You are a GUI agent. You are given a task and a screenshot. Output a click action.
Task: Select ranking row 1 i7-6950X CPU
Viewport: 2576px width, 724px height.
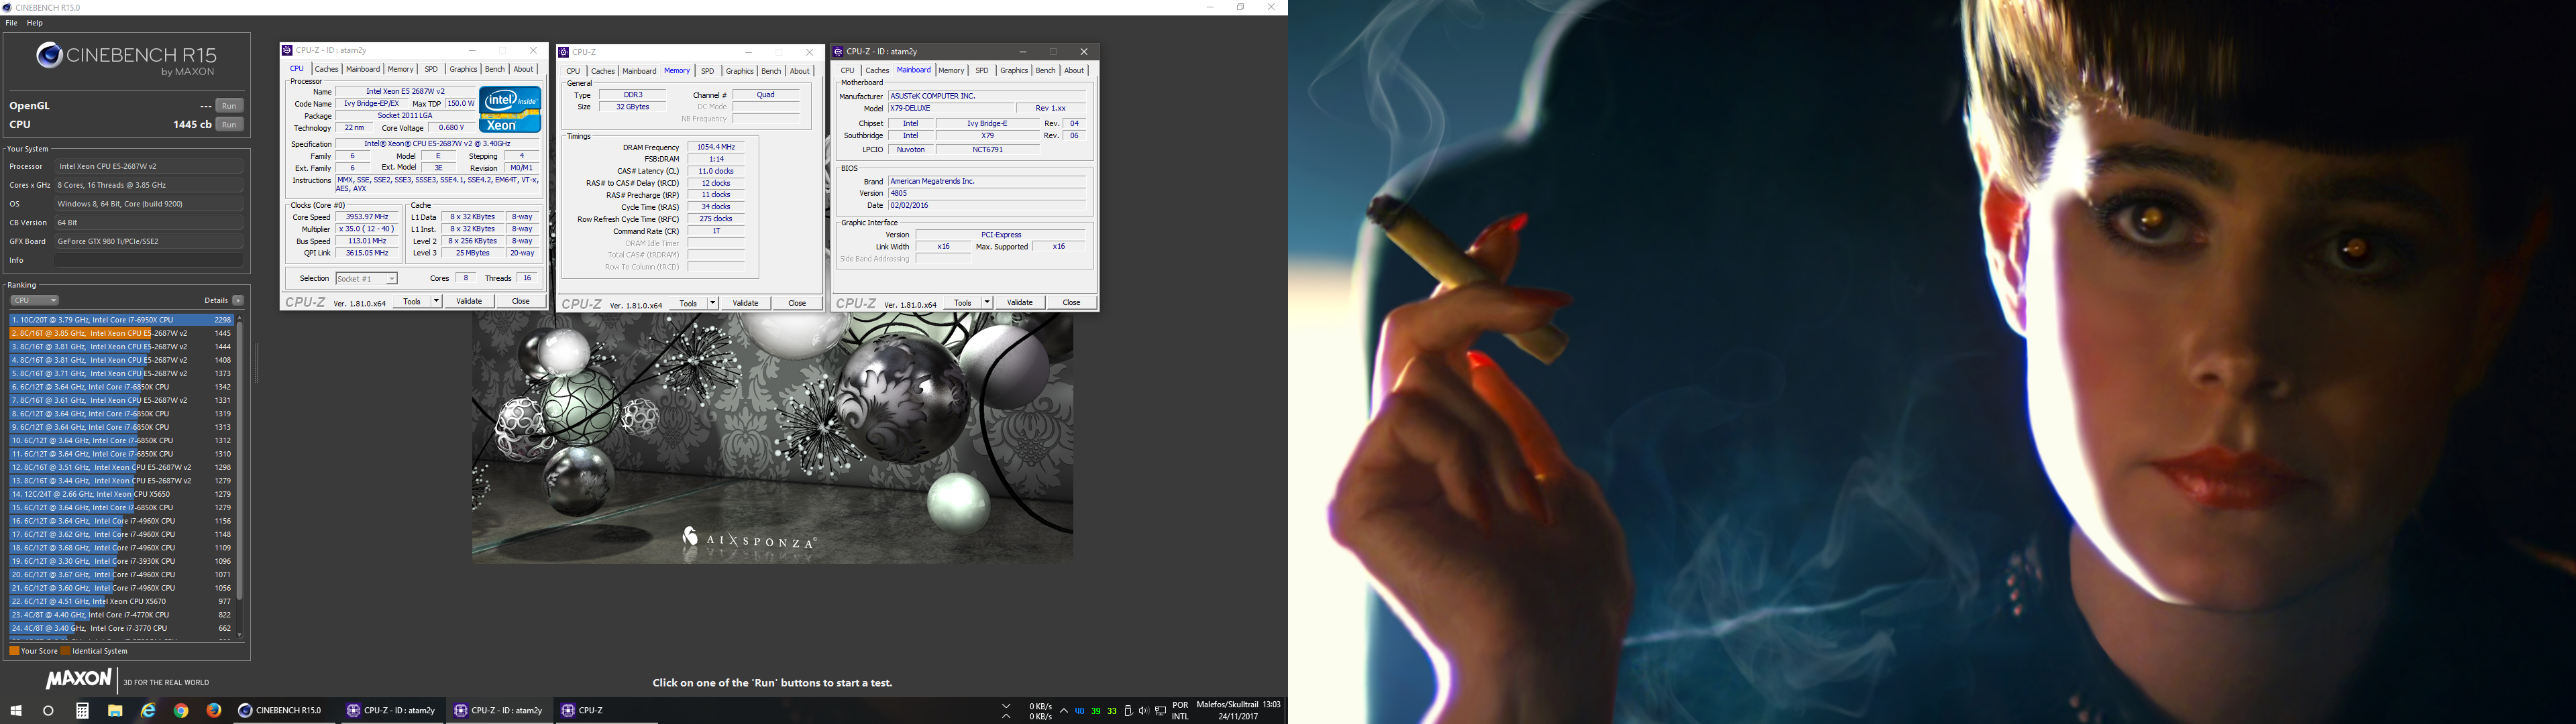[x=122, y=320]
